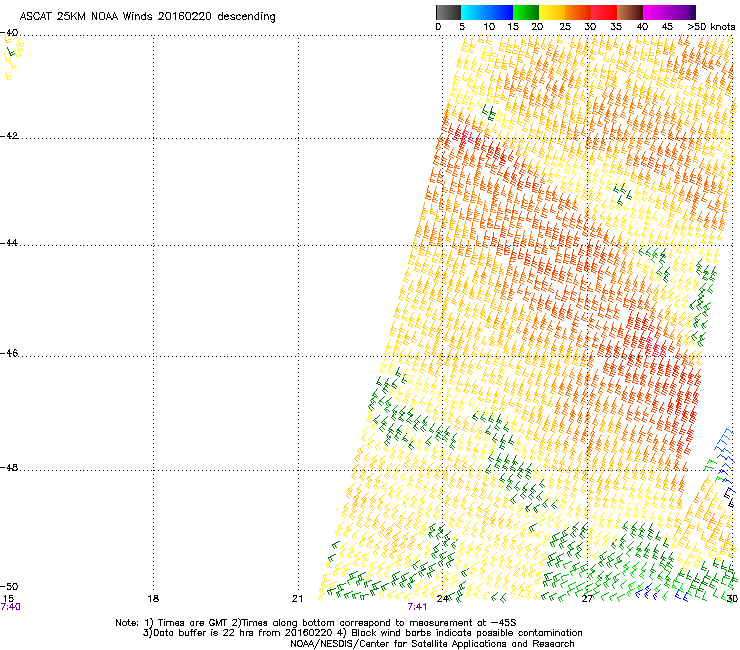The height and width of the screenshot is (650, 740).
Task: Click the gray 0-5 knots color swatch
Action: coord(448,12)
